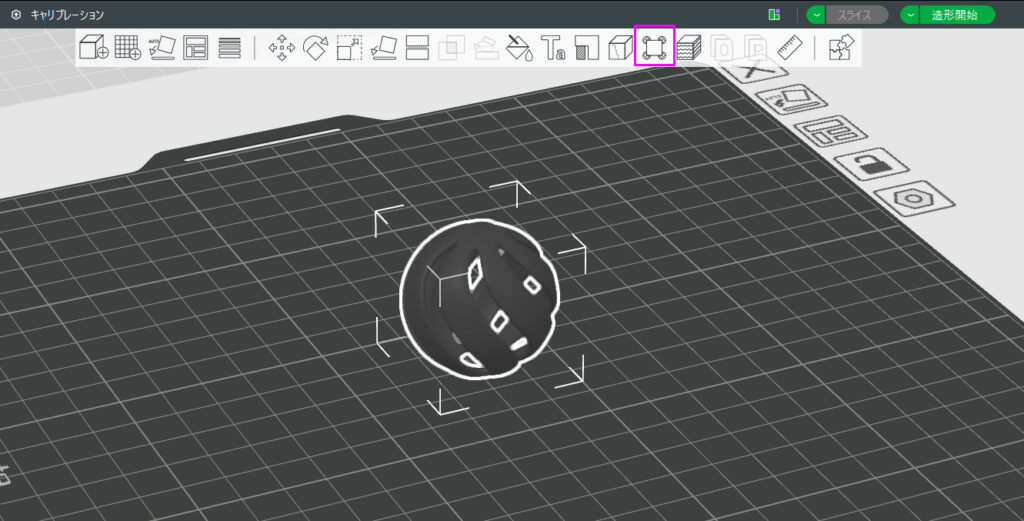The height and width of the screenshot is (521, 1024).
Task: Open the ruler Measure tool
Action: 790,47
